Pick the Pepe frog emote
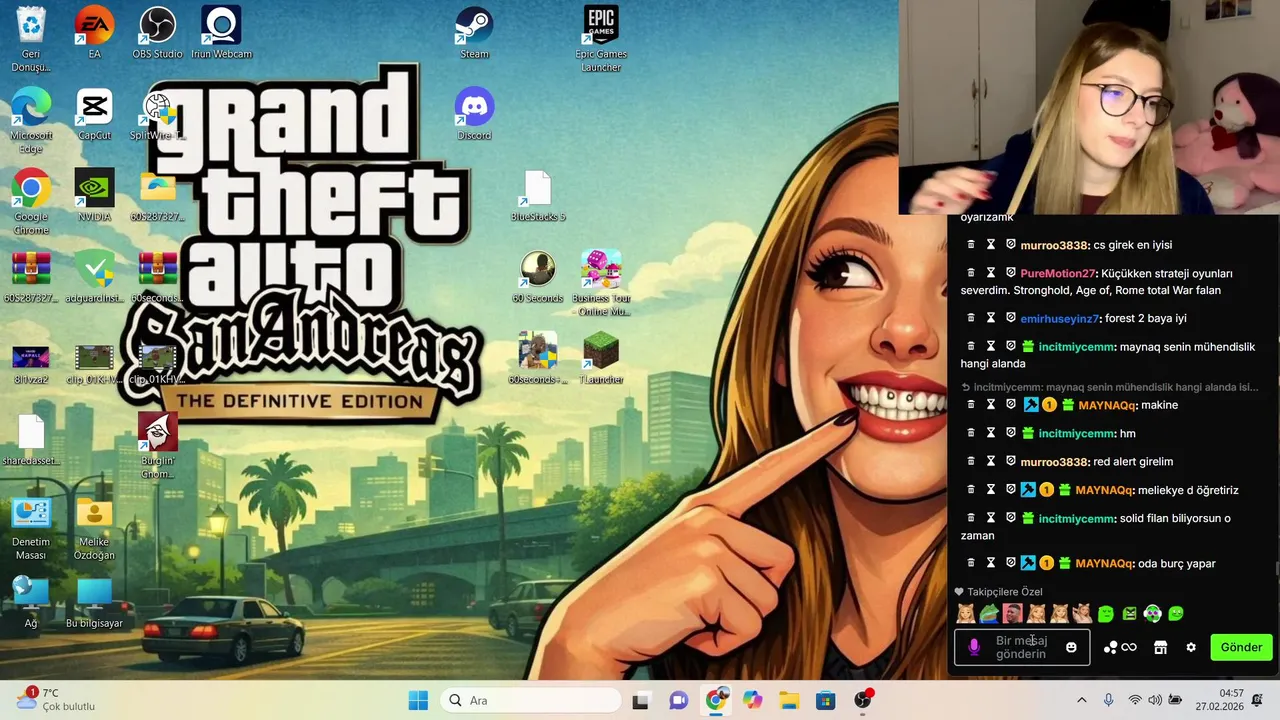 pyautogui.click(x=989, y=613)
